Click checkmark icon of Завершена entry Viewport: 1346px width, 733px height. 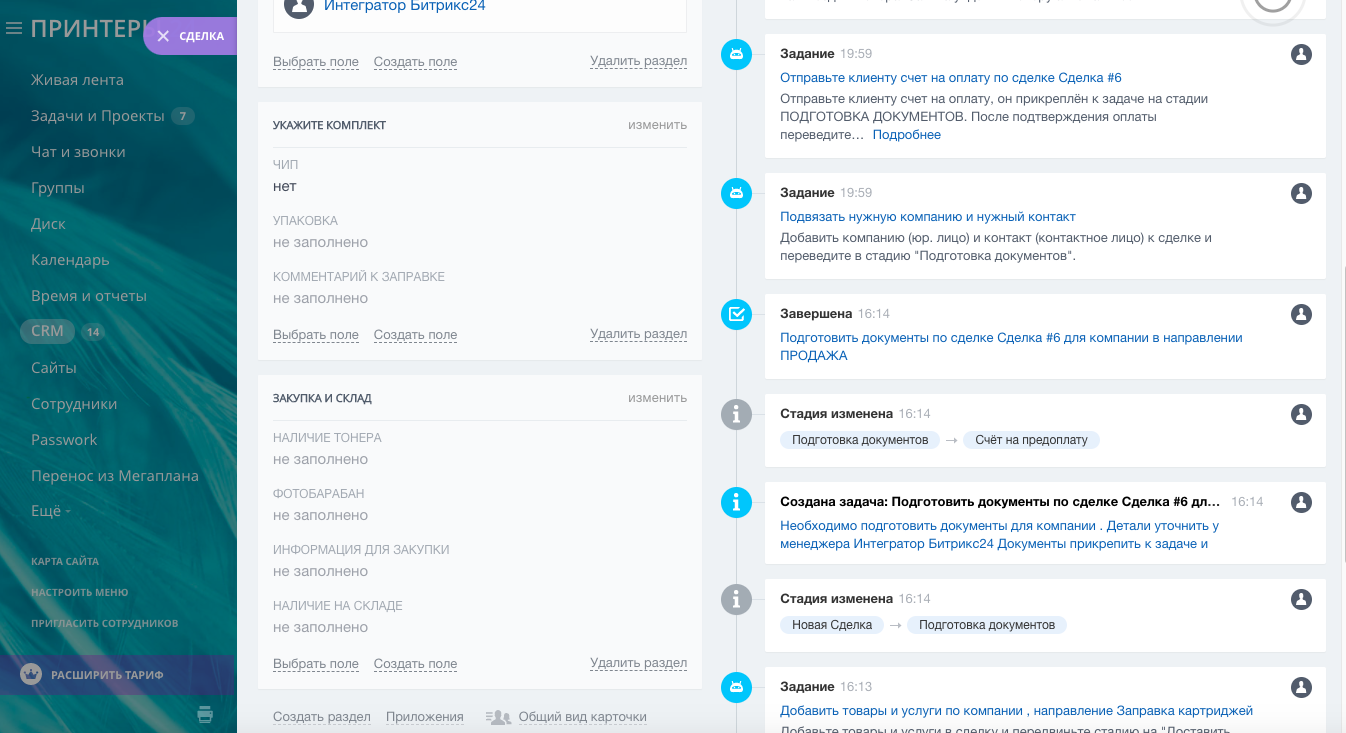pos(736,314)
